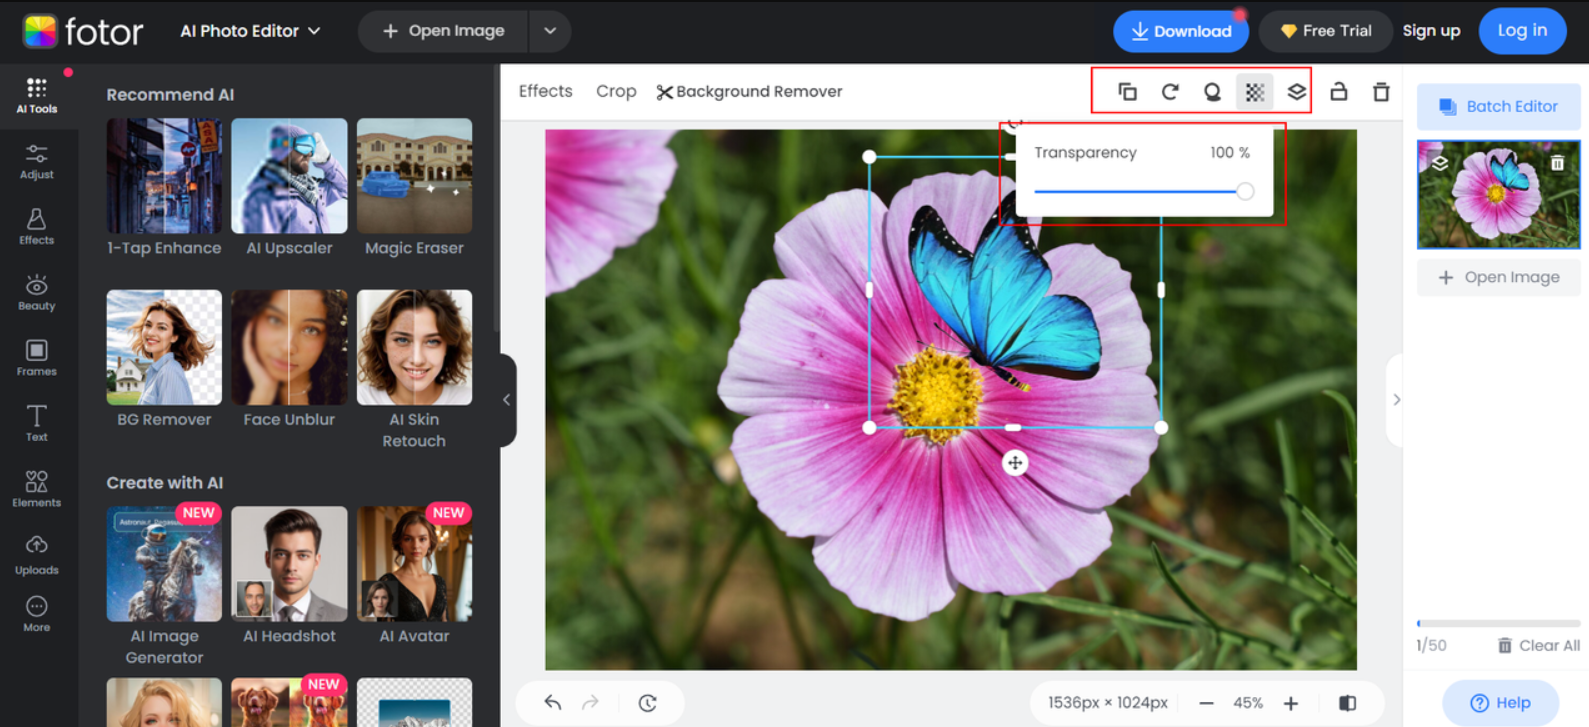Image resolution: width=1589 pixels, height=727 pixels.
Task: Open the Uploads panel
Action: [37, 555]
